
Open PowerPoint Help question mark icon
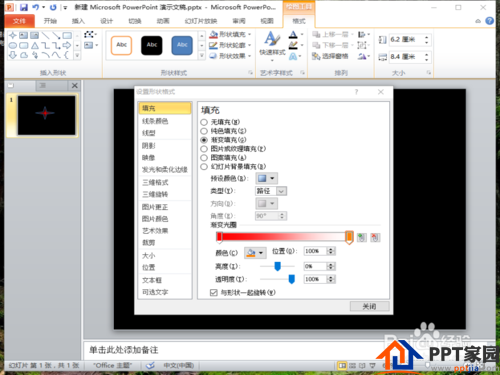tap(489, 21)
